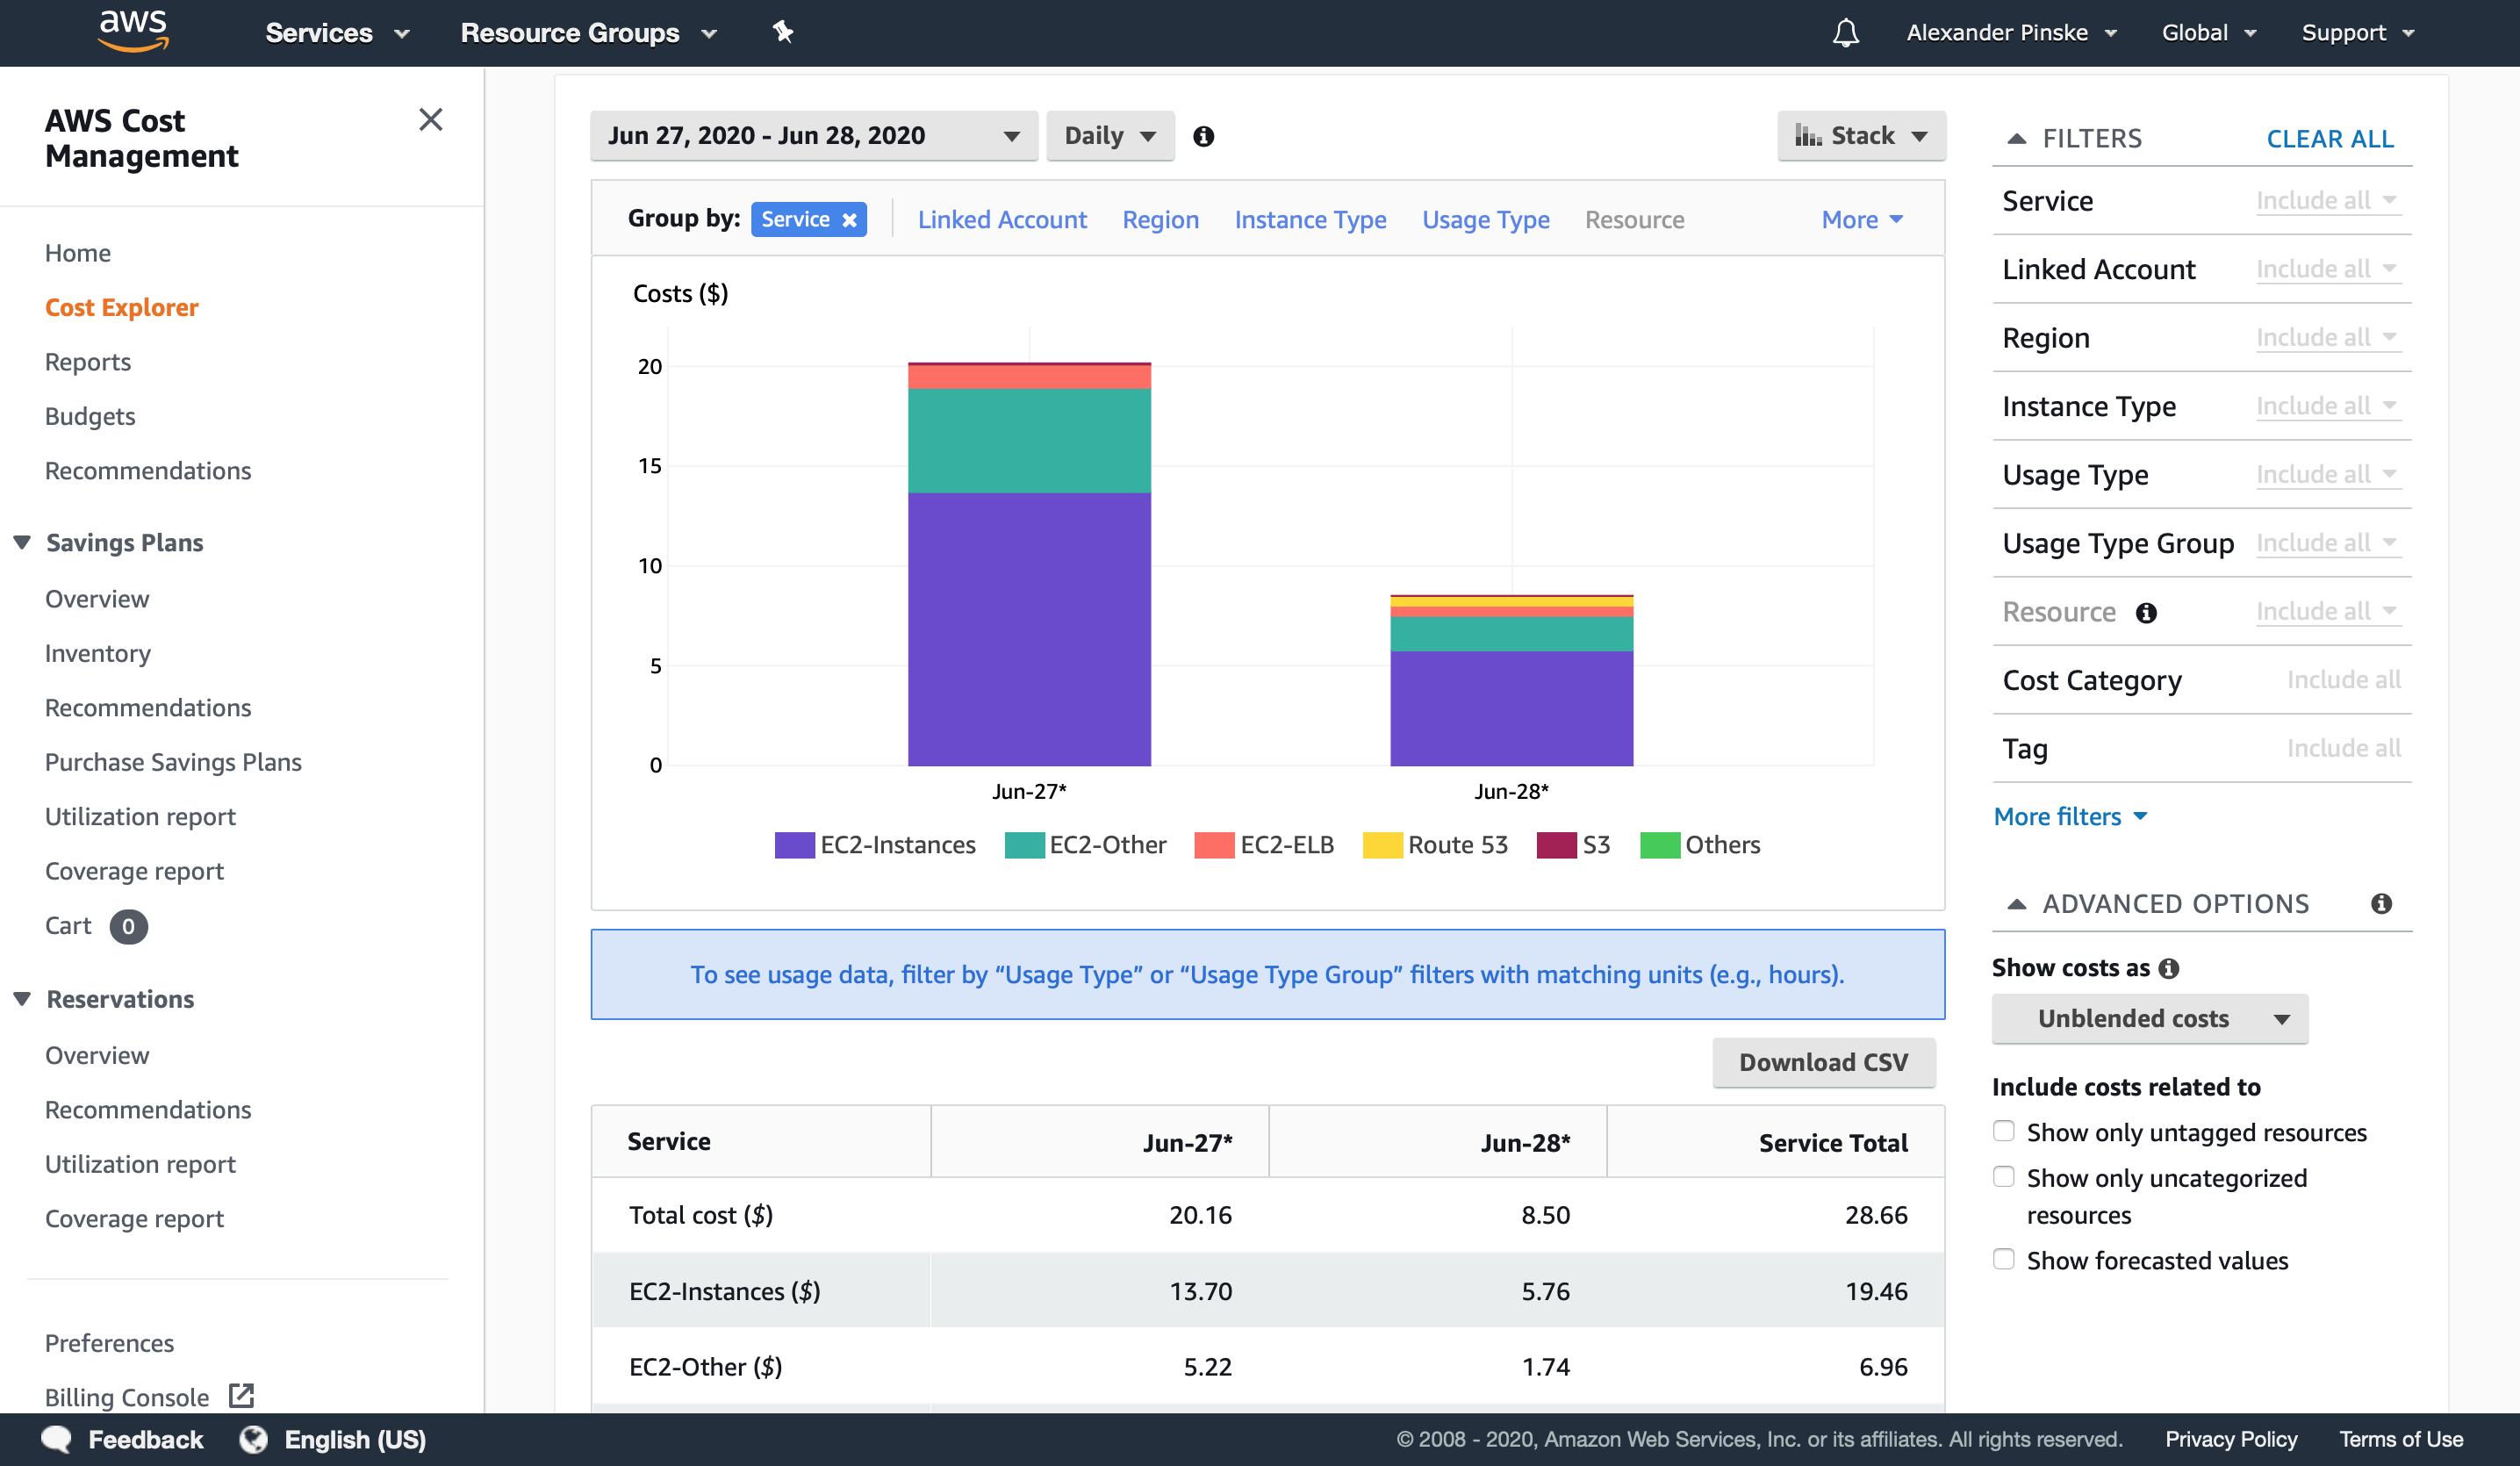The width and height of the screenshot is (2520, 1466).
Task: Click EC2-ELB legend swatch
Action: [1214, 845]
